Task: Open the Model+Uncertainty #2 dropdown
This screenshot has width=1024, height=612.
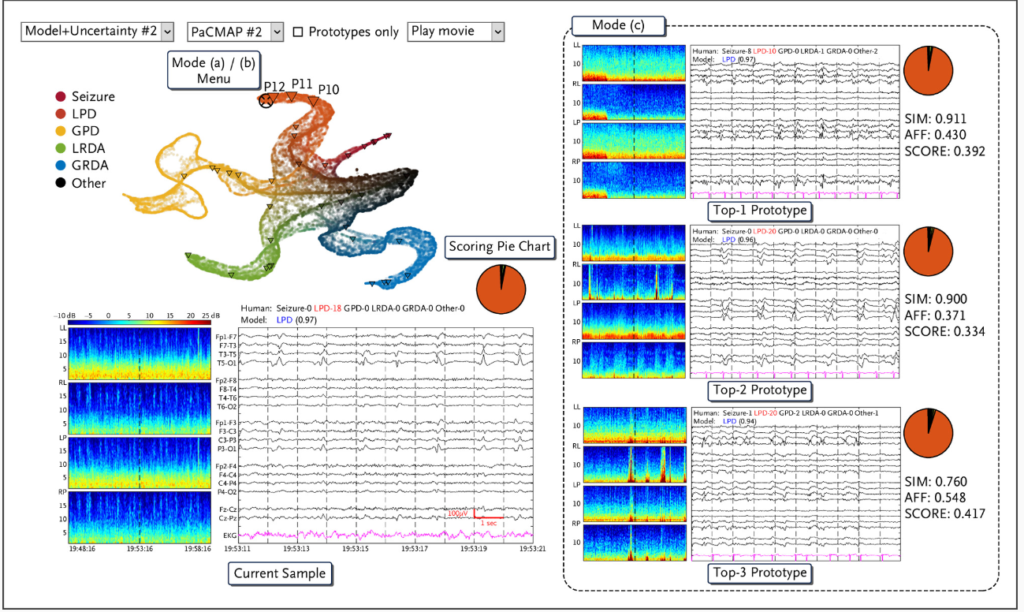Action: tap(97, 31)
